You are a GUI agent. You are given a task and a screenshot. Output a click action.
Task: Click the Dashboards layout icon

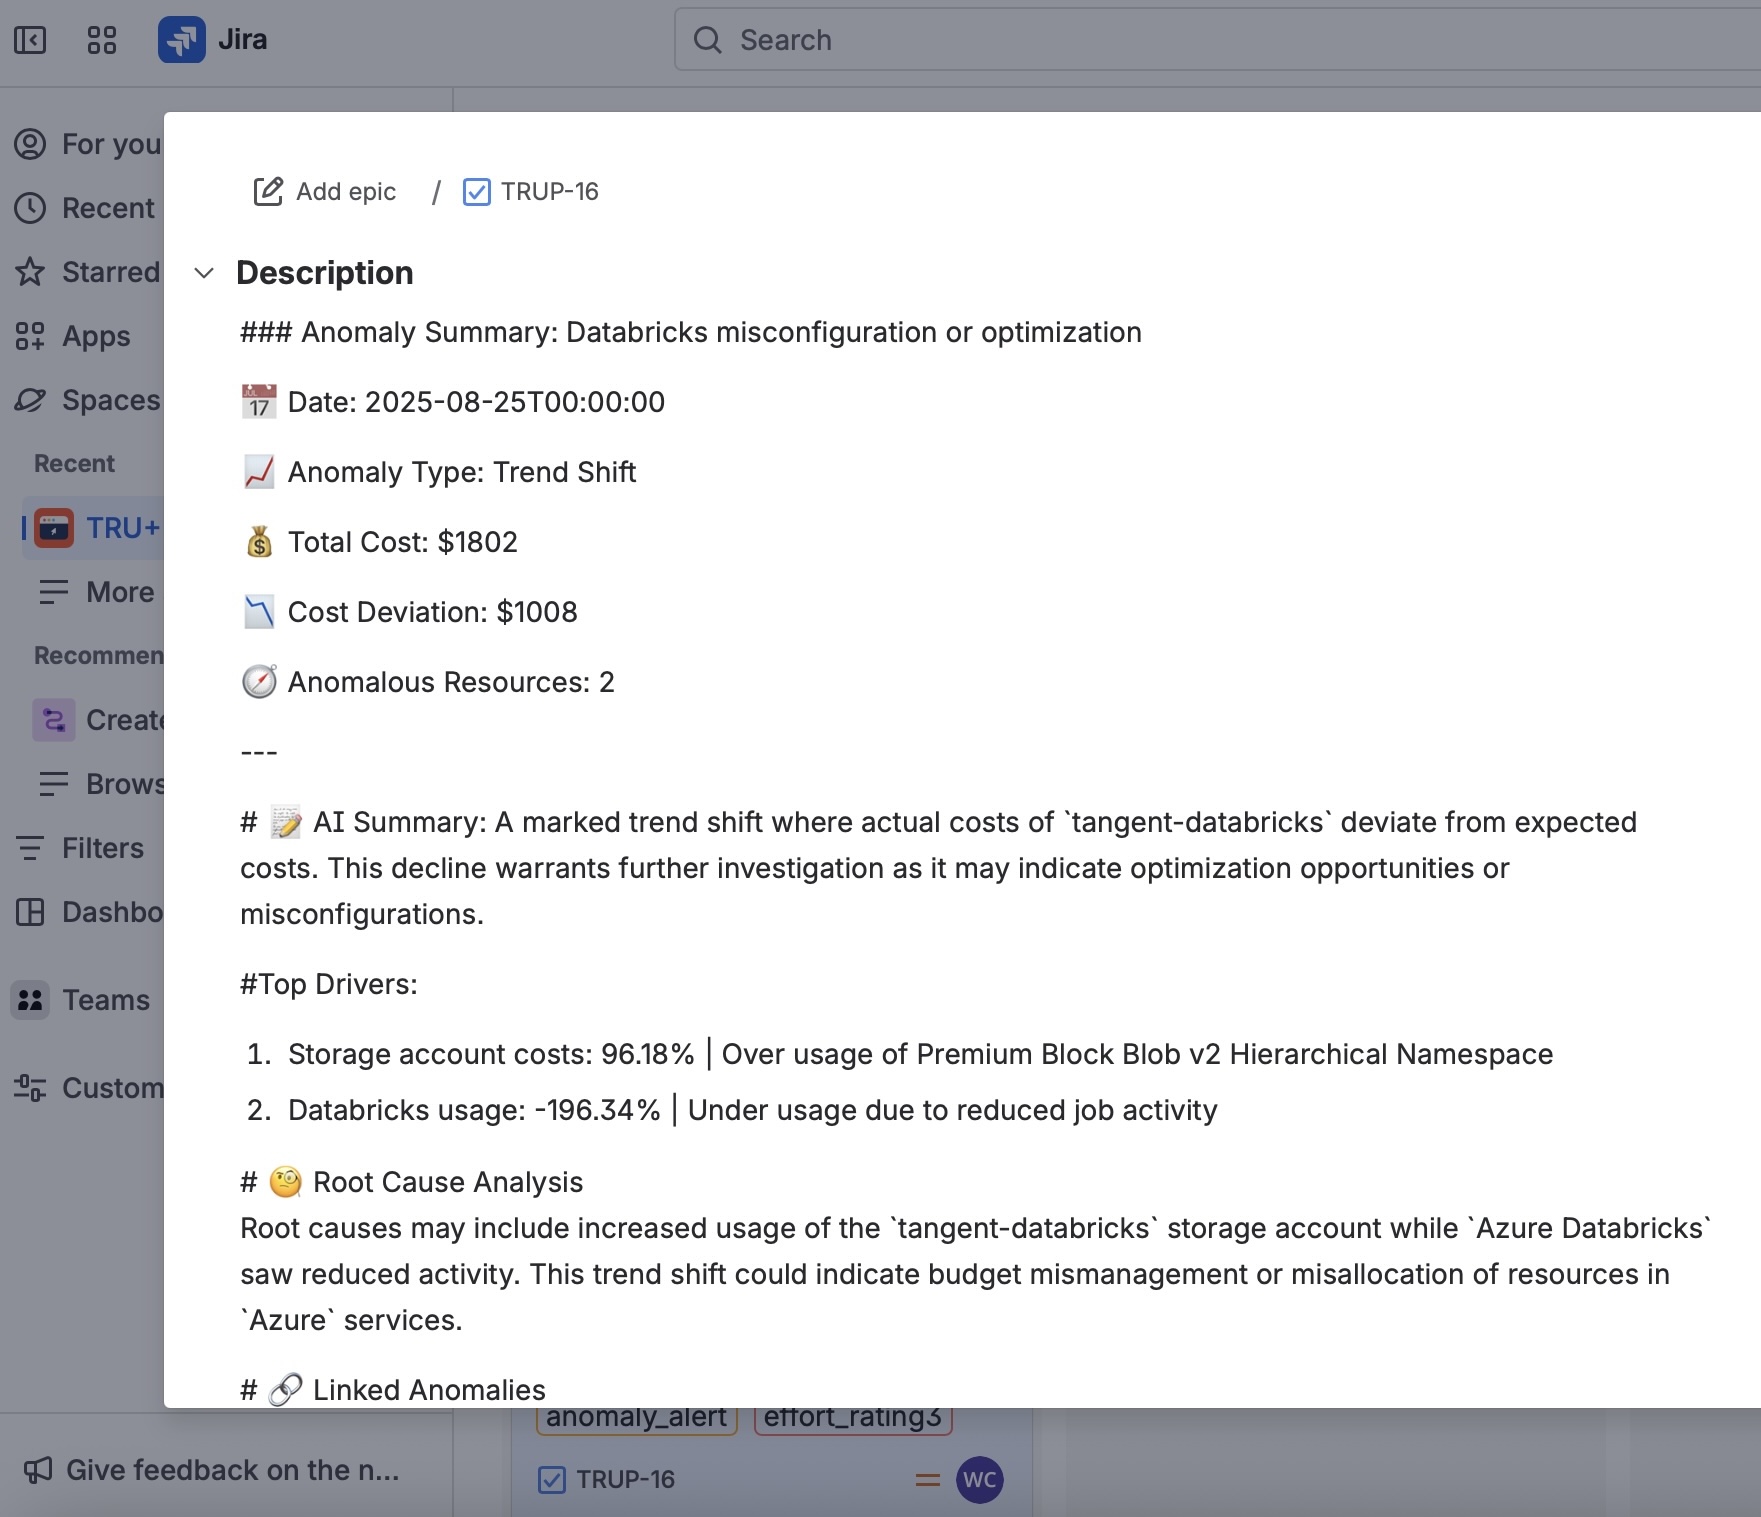coord(30,912)
